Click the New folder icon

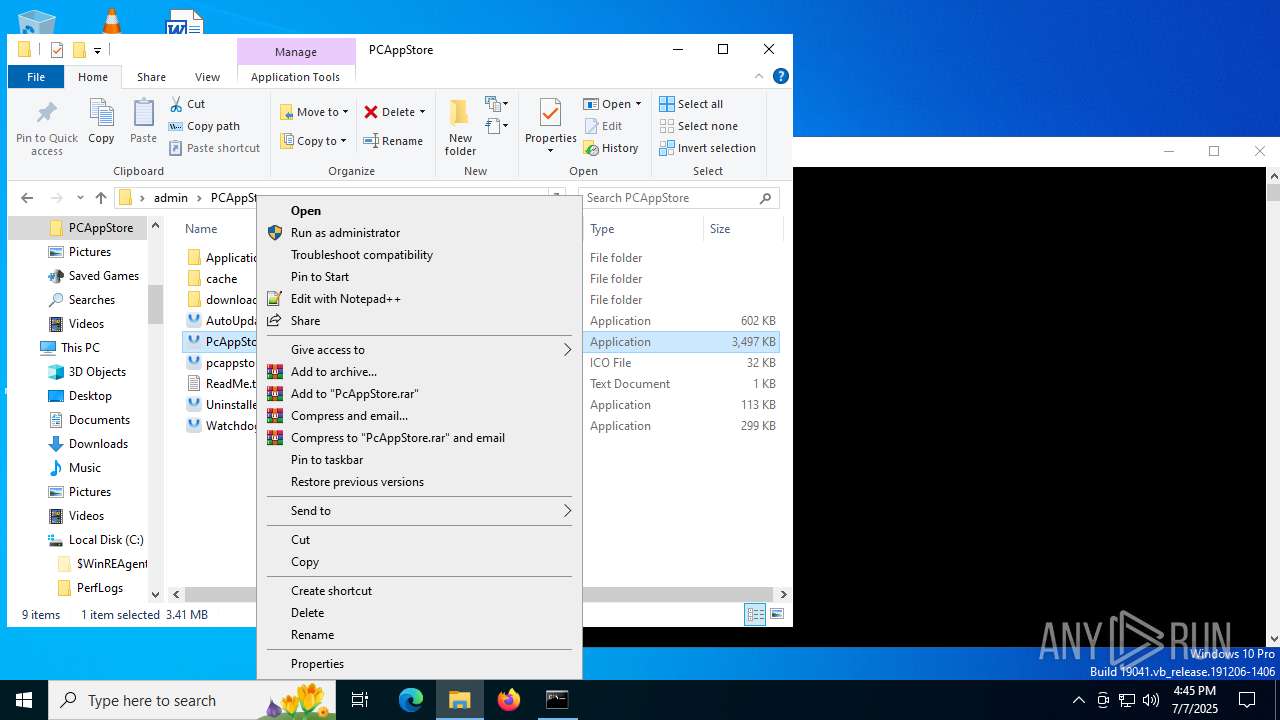[x=460, y=112]
